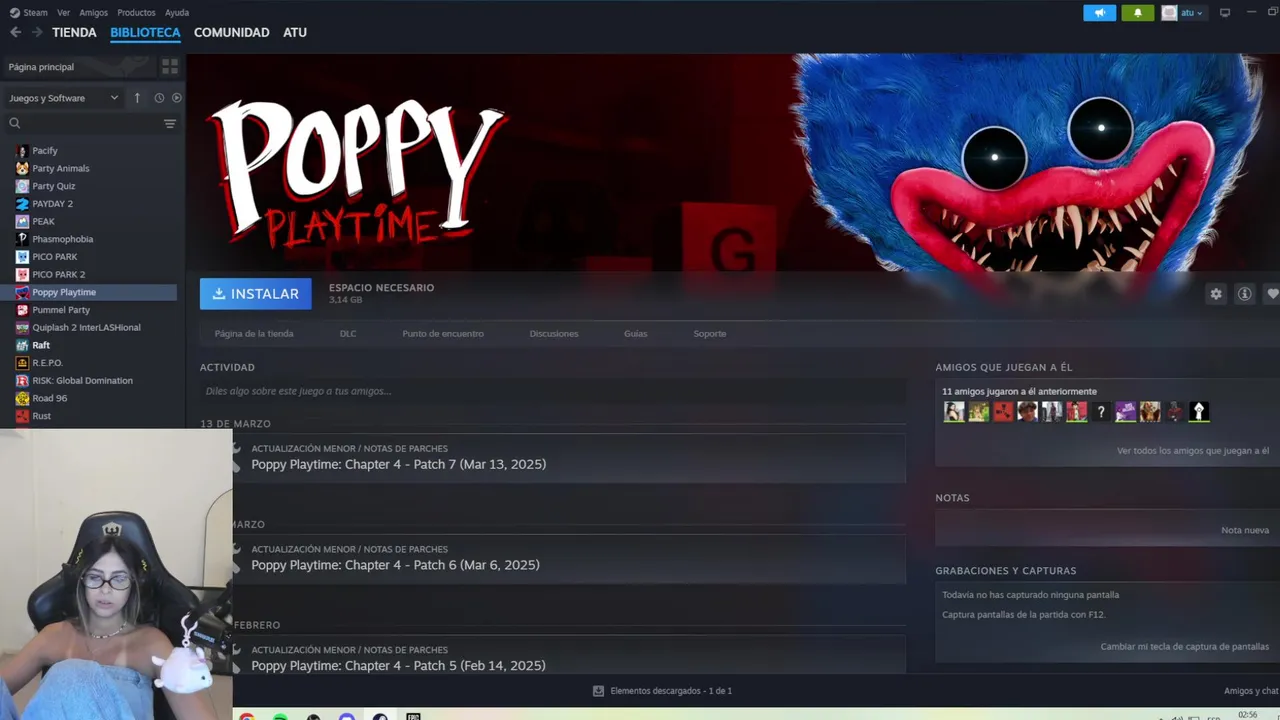
Task: Open Punto de encuentro link
Action: point(443,334)
